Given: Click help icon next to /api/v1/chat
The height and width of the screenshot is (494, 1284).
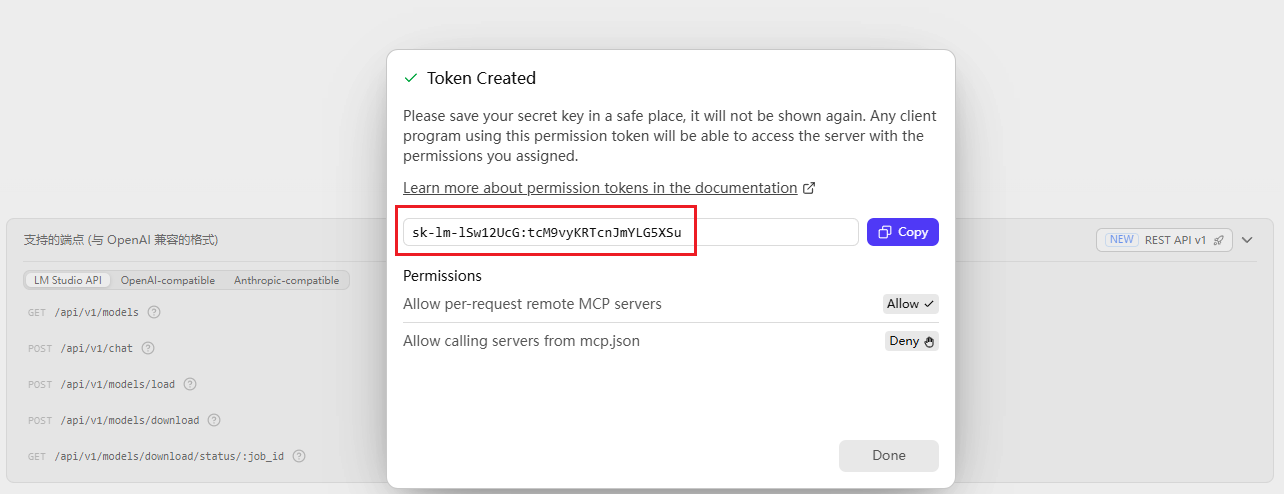Looking at the screenshot, I should (x=148, y=348).
